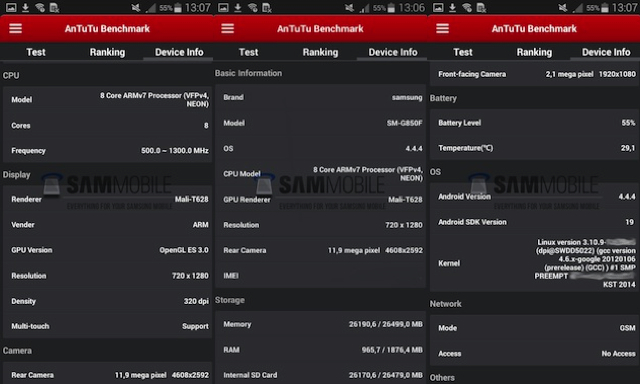Open hamburger menu in right AnTuTu screen
The width and height of the screenshot is (640, 384).
tap(442, 28)
